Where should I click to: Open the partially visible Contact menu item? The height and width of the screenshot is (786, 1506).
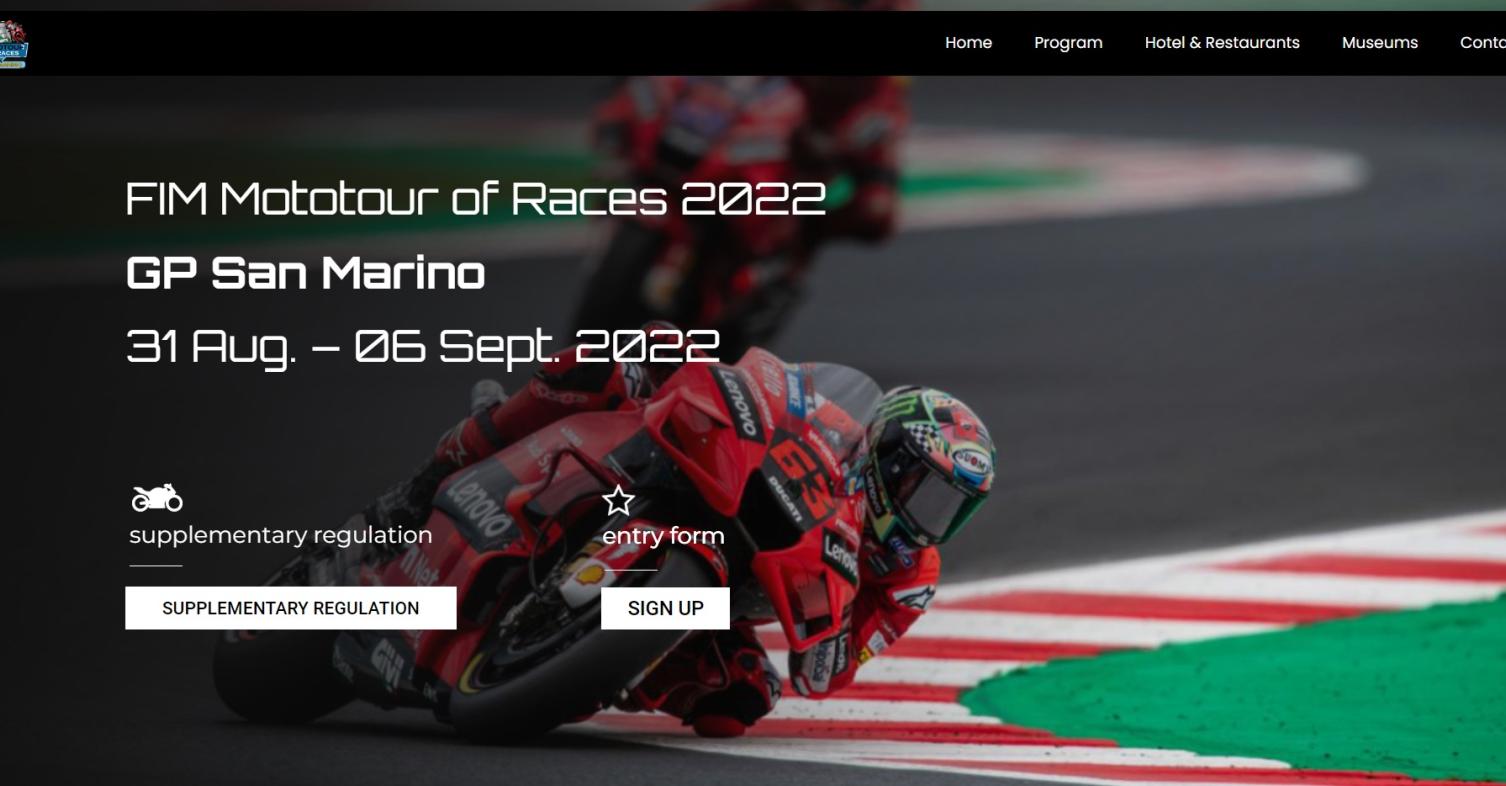point(1483,43)
